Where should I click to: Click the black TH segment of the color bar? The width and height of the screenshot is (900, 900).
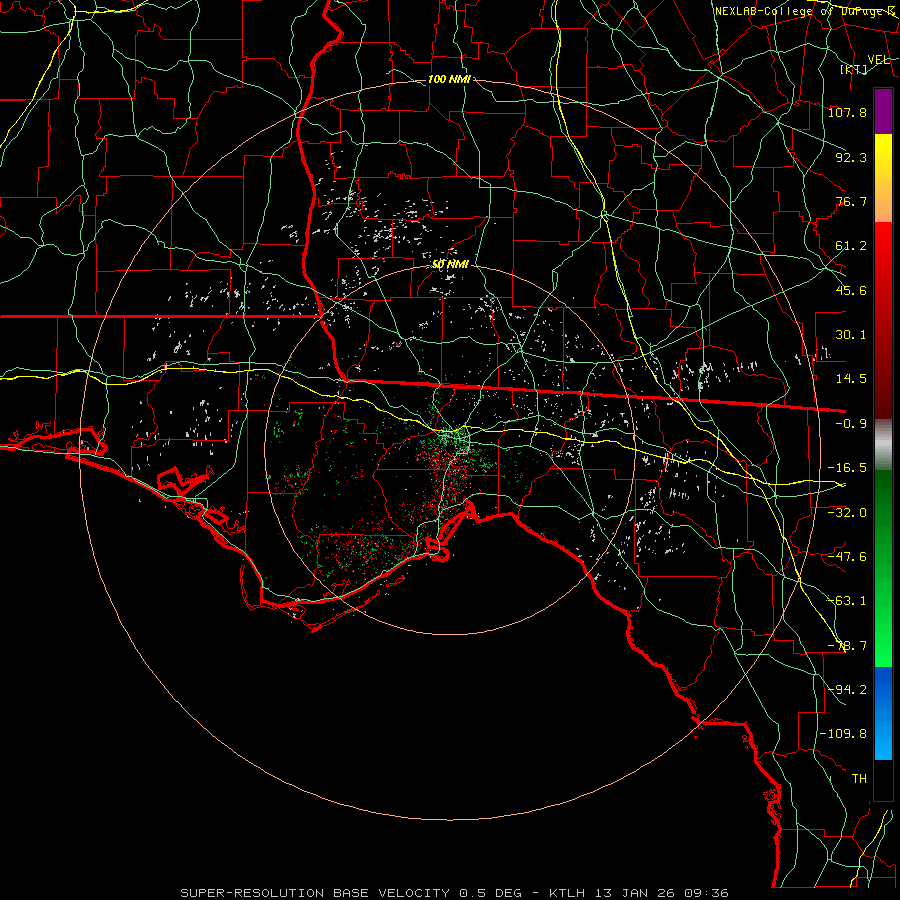pos(883,780)
